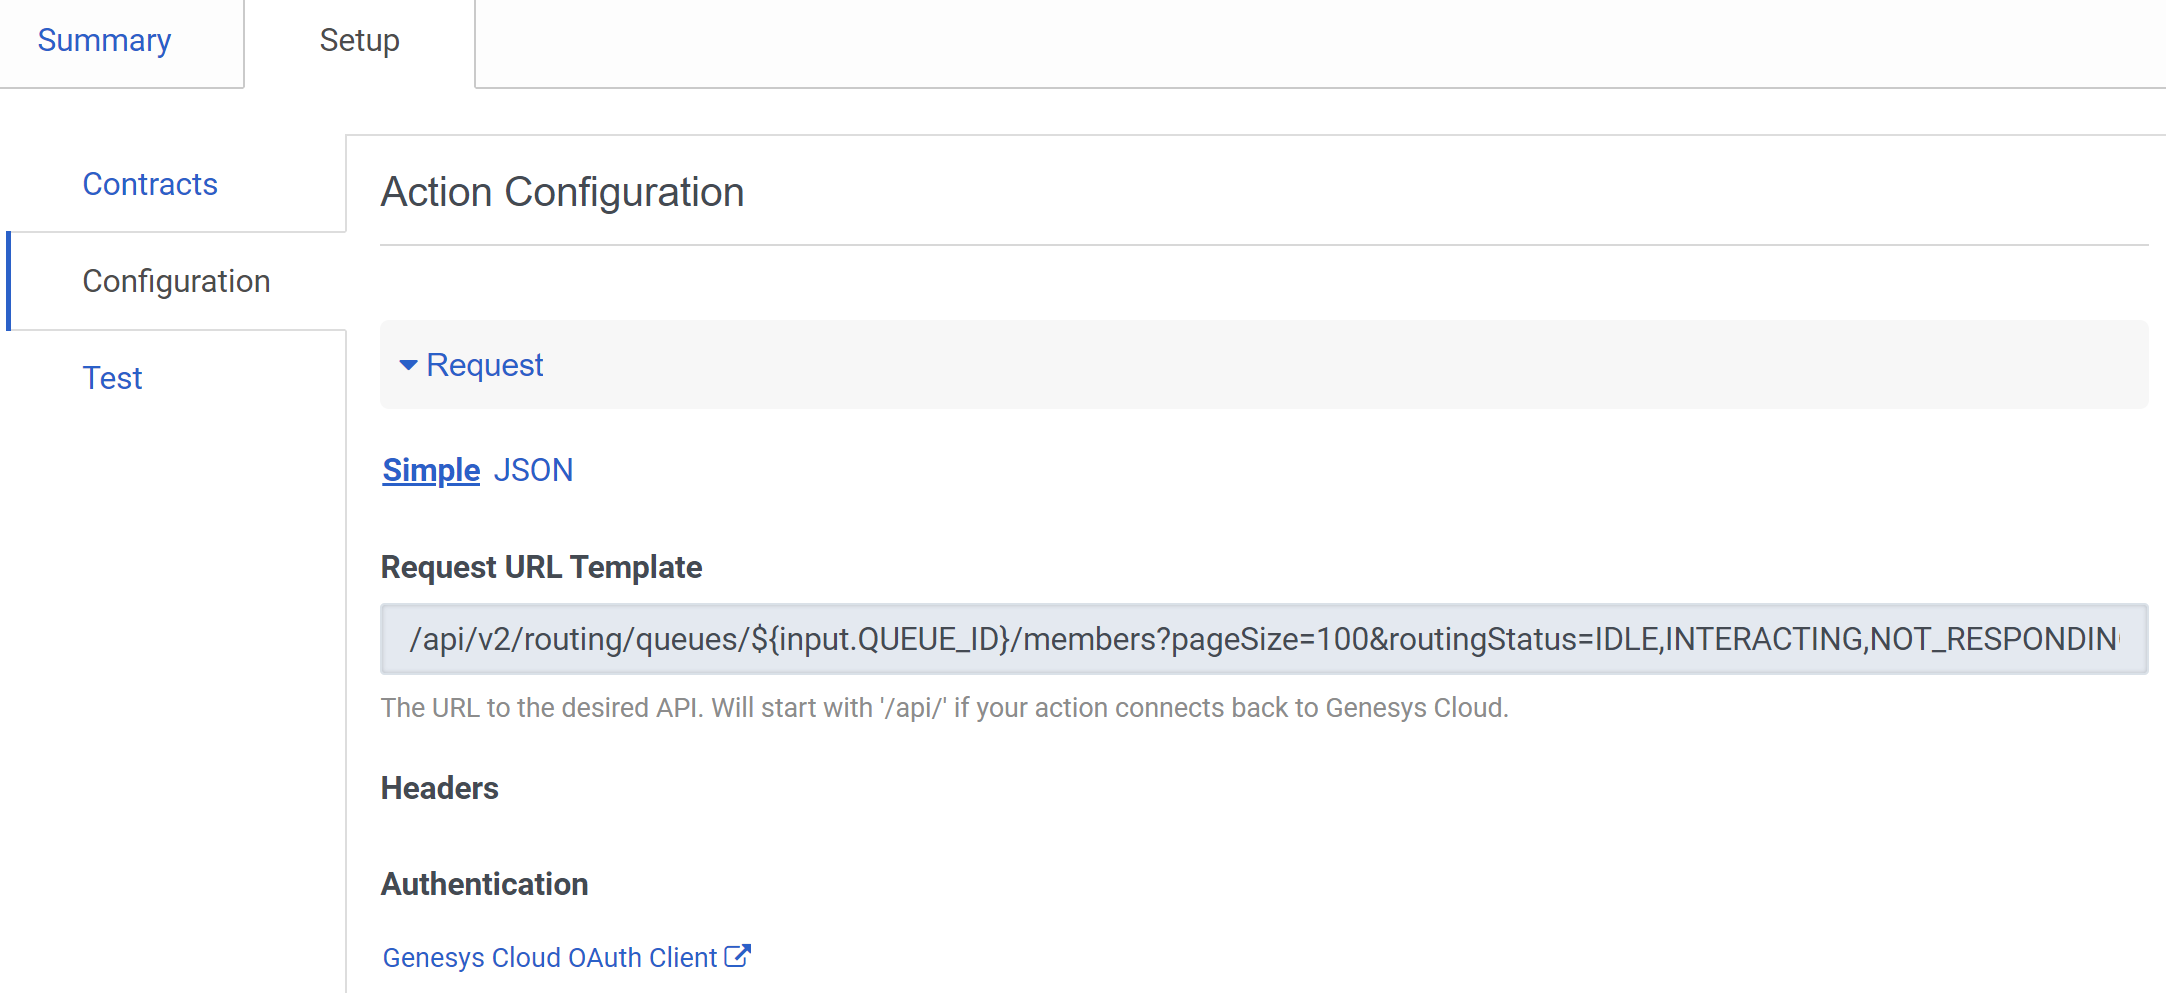Click the Headers section heading
Screen dimensions: 2166x993
(x=439, y=788)
